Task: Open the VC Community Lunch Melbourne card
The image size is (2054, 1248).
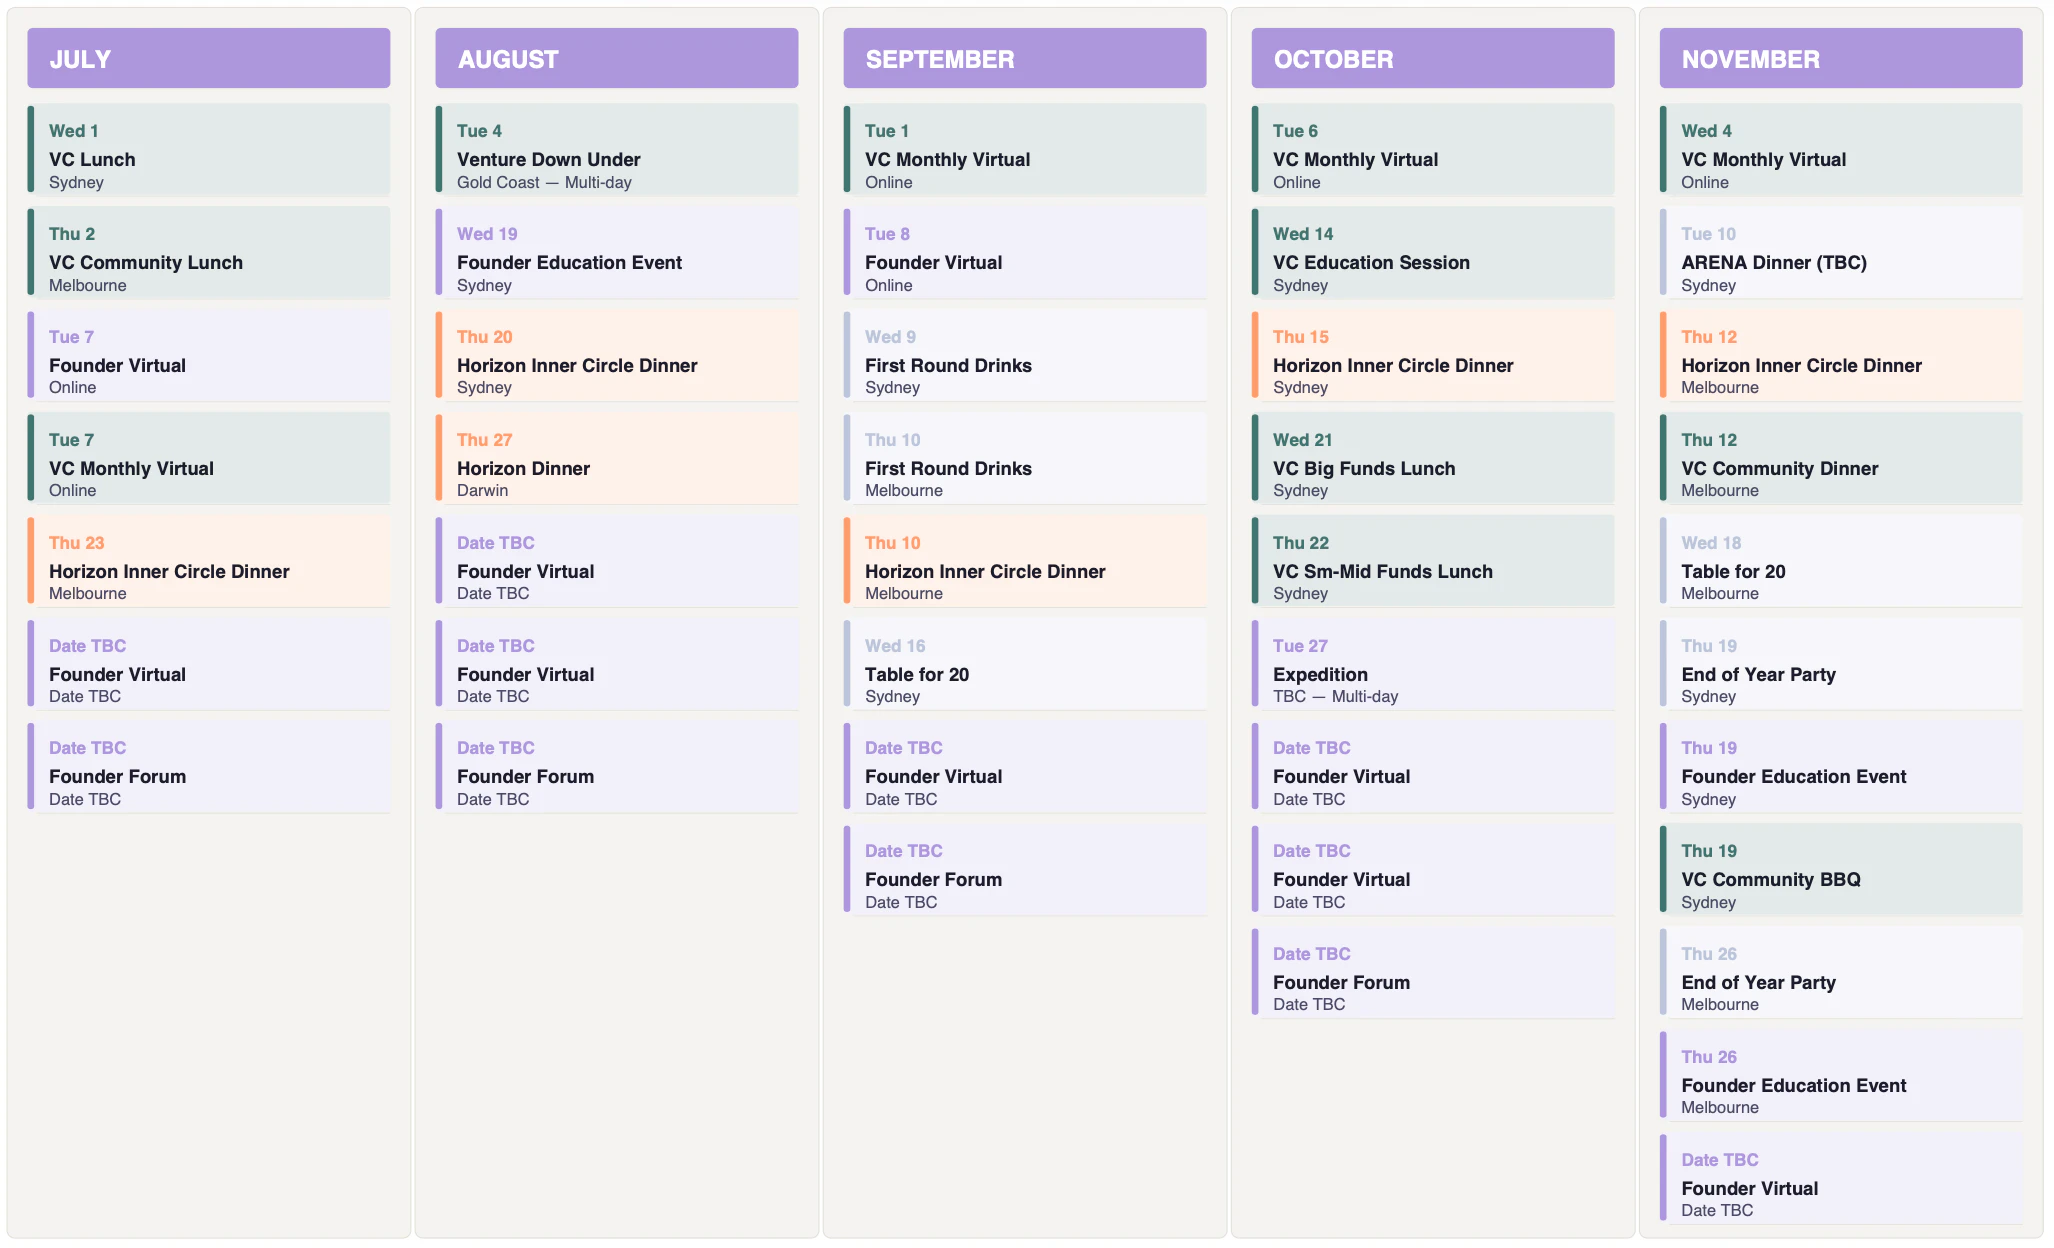Action: [208, 254]
